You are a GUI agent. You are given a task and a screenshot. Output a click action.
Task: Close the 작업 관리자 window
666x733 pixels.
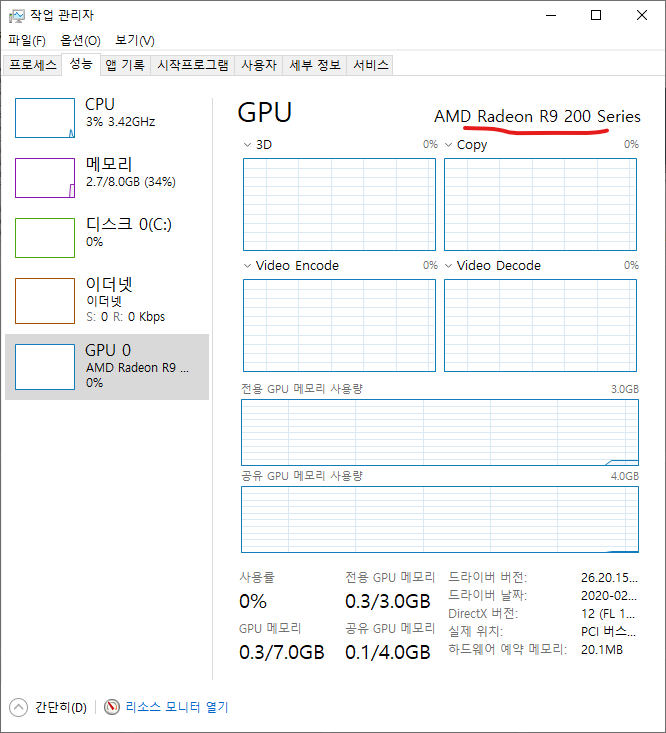point(642,15)
